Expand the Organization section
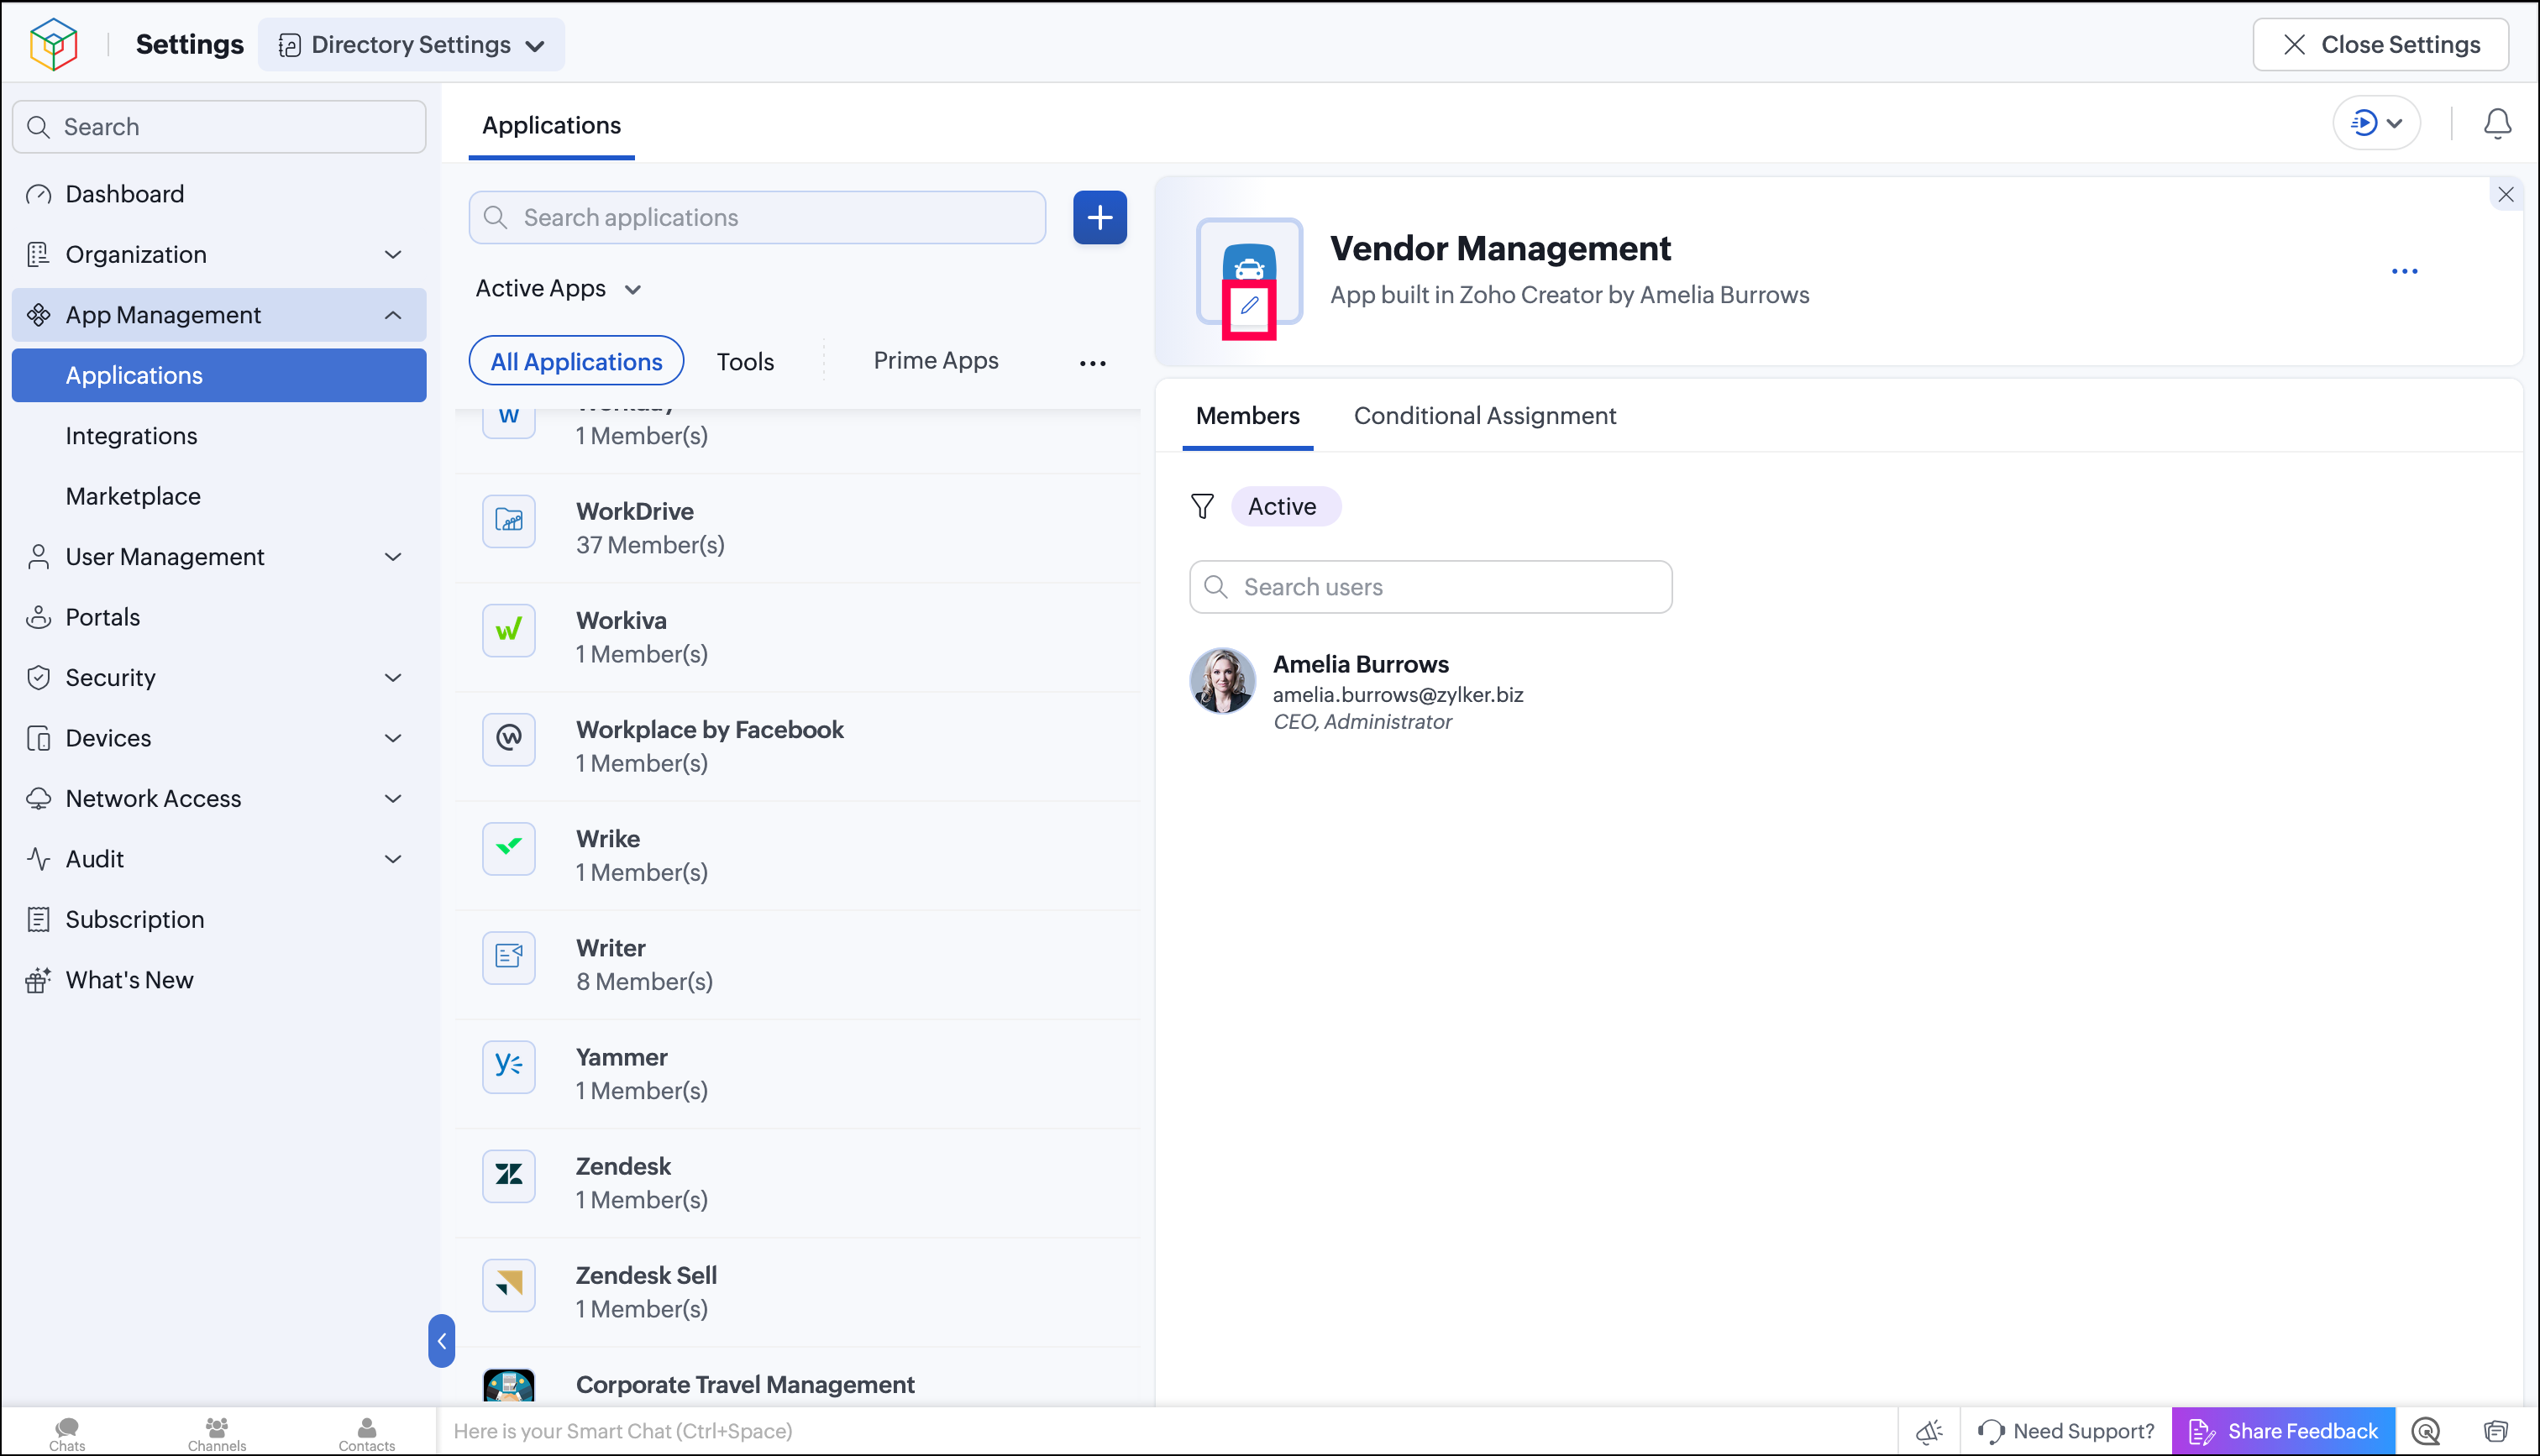 click(x=219, y=254)
